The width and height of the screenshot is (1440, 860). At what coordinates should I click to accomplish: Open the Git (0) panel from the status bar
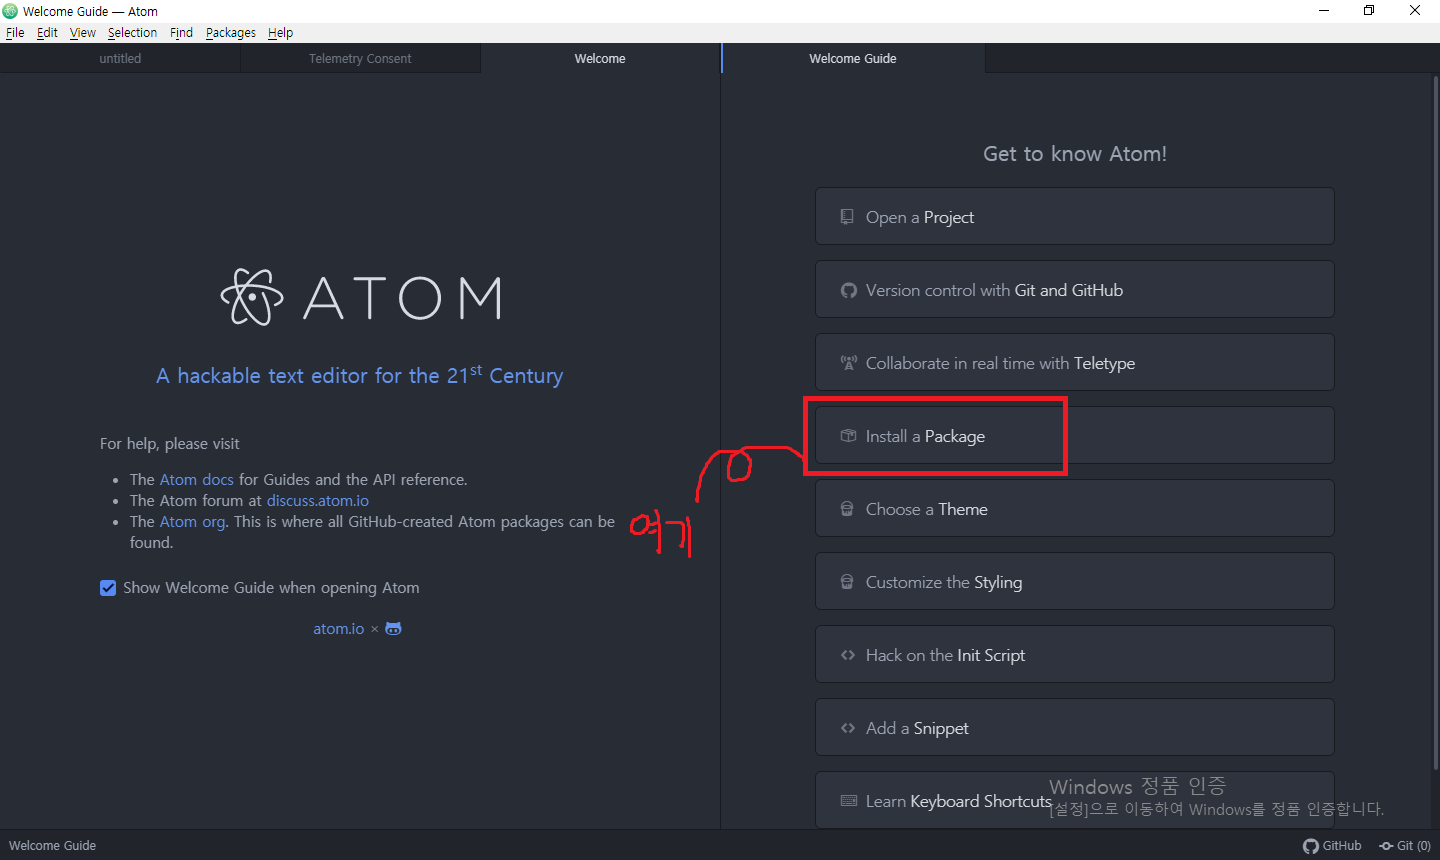(x=1405, y=845)
